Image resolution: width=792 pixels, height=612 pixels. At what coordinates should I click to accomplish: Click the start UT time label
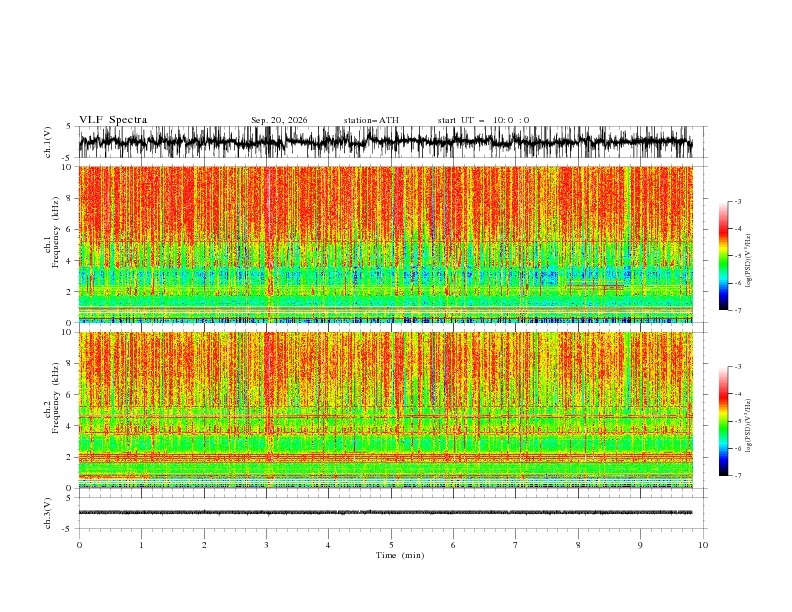point(483,120)
